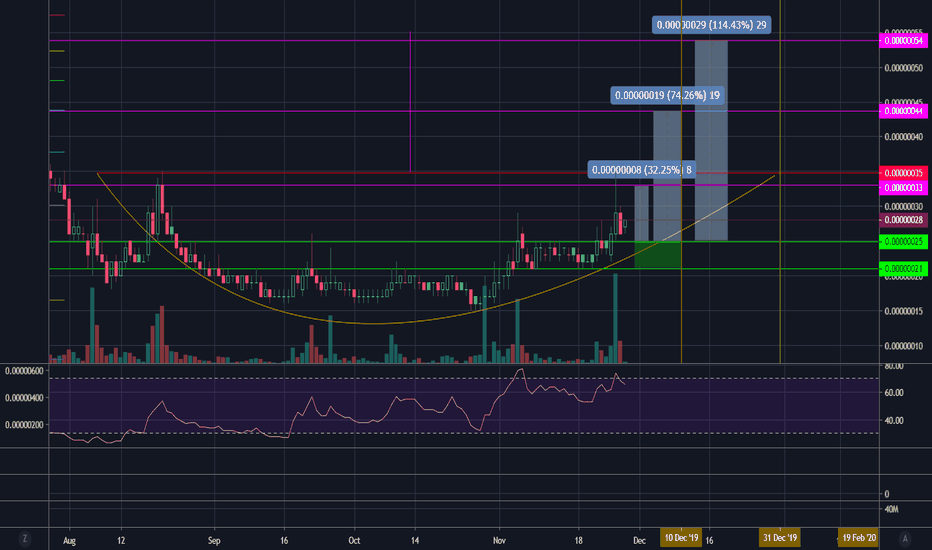The image size is (932, 550).
Task: Click the measurement label showing 114.43%
Action: pos(711,25)
